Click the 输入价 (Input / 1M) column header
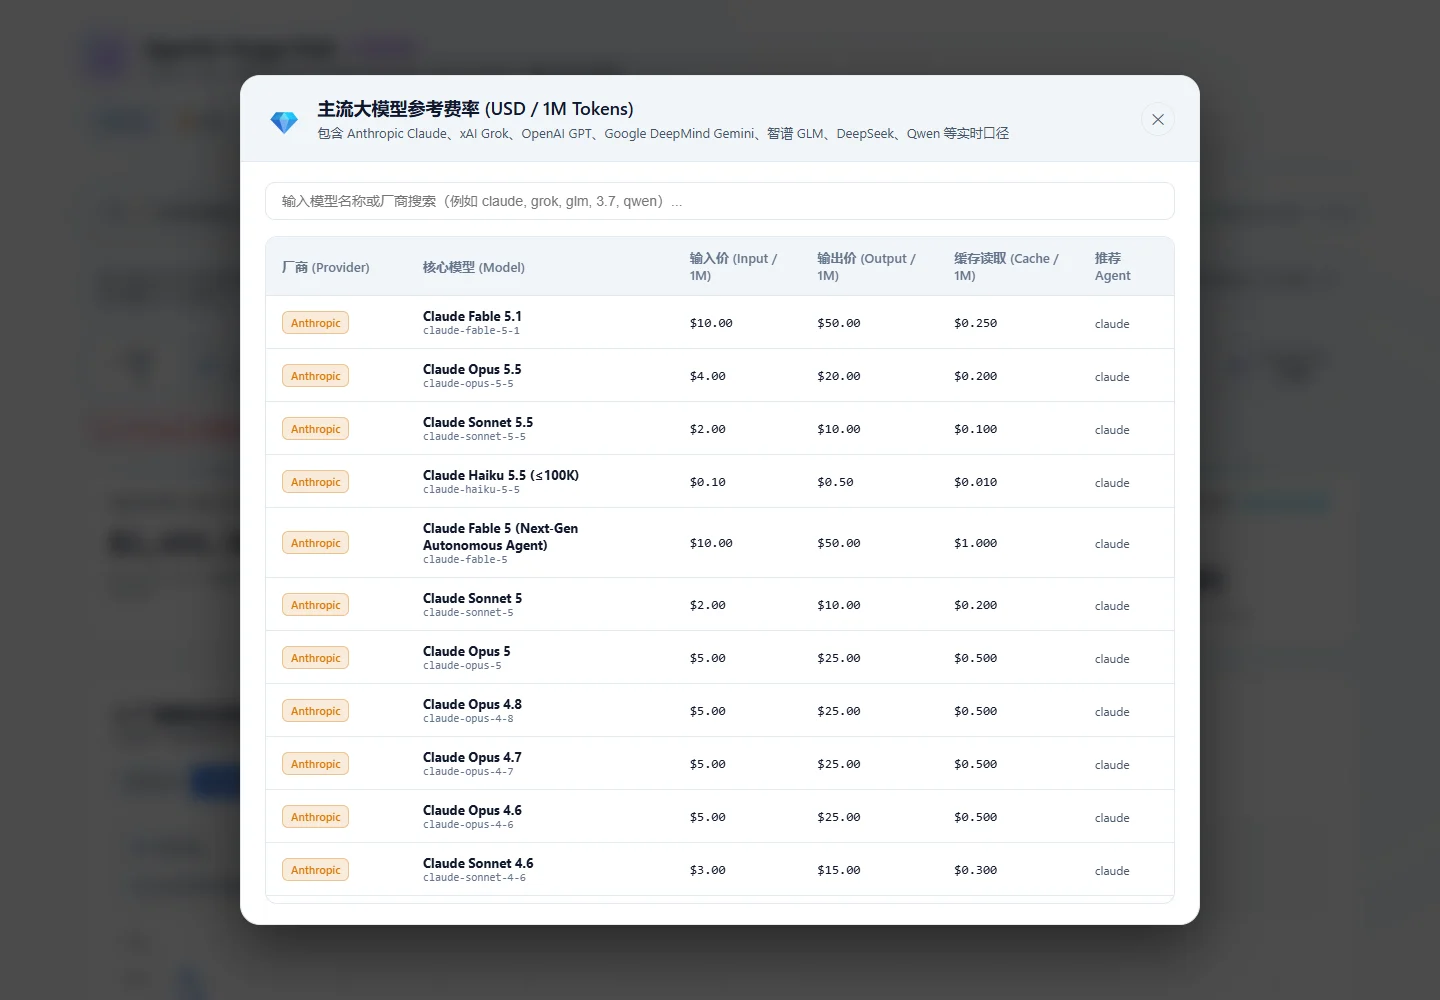Image resolution: width=1440 pixels, height=1000 pixels. pos(733,267)
